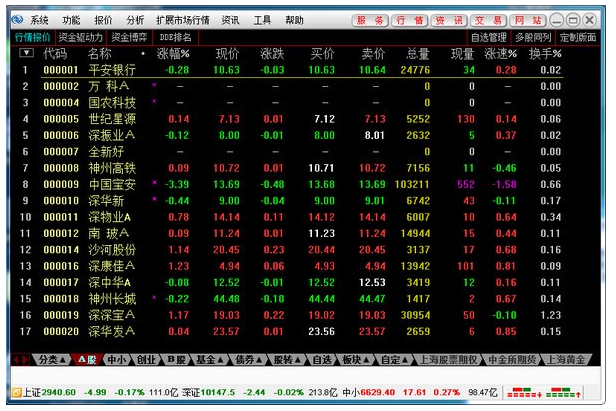
Task: Select the 中金所期货 tab
Action: [512, 360]
